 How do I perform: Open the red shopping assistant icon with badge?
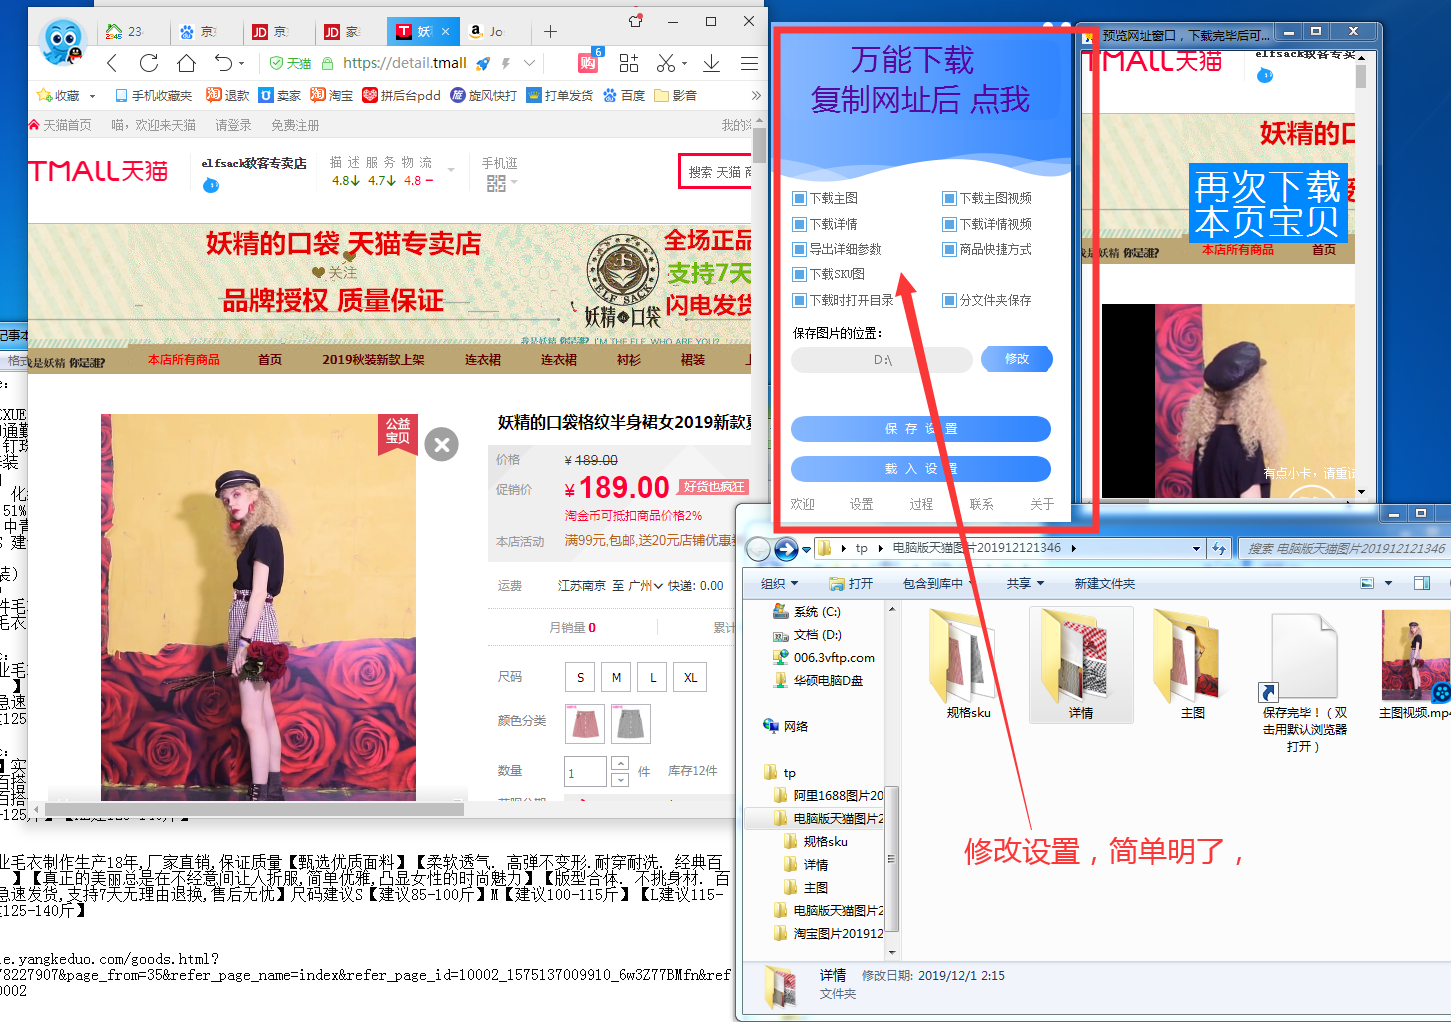click(589, 61)
